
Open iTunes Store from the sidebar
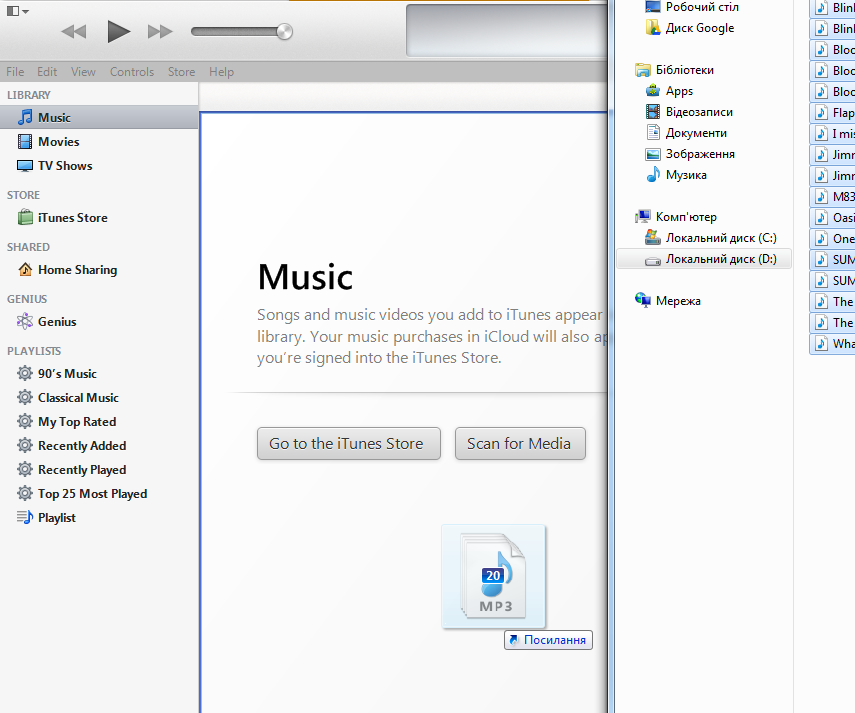pyautogui.click(x=72, y=218)
